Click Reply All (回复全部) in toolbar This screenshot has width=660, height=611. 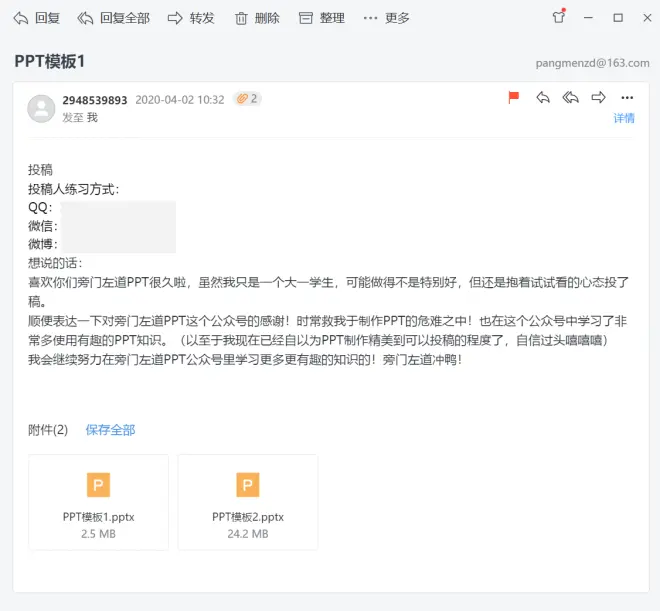pyautogui.click(x=114, y=18)
